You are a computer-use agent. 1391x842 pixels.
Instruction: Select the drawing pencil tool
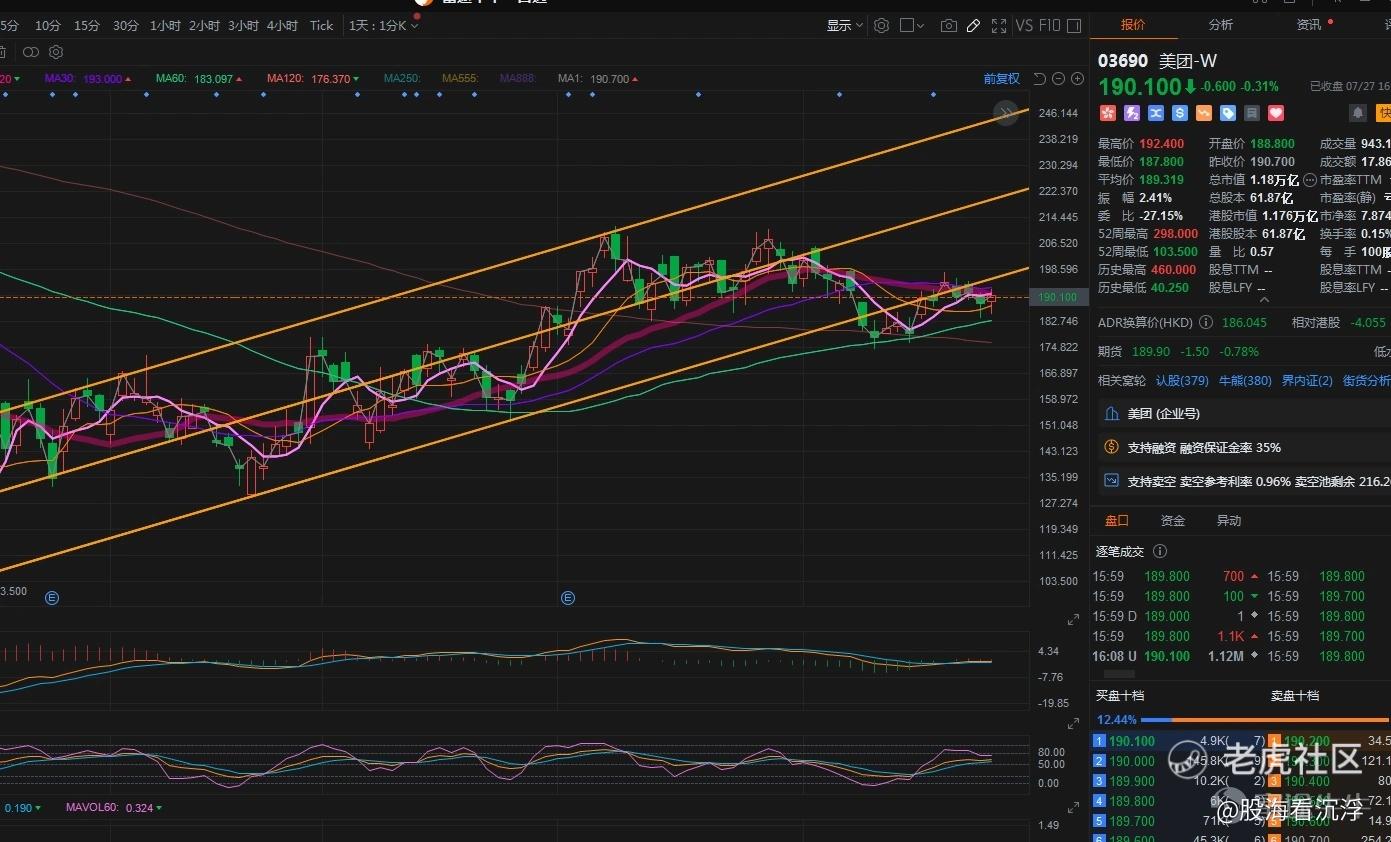click(x=973, y=26)
